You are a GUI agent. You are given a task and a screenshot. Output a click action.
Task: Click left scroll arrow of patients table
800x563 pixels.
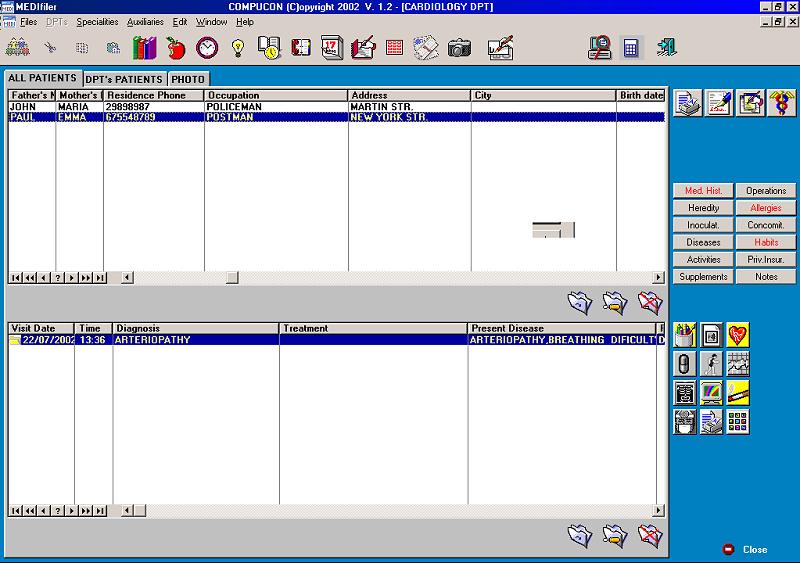pyautogui.click(x=128, y=277)
